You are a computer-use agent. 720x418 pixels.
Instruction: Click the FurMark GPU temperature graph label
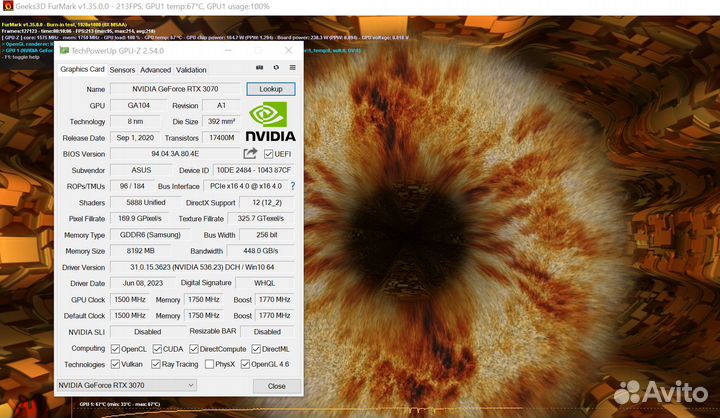pyautogui.click(x=120, y=404)
